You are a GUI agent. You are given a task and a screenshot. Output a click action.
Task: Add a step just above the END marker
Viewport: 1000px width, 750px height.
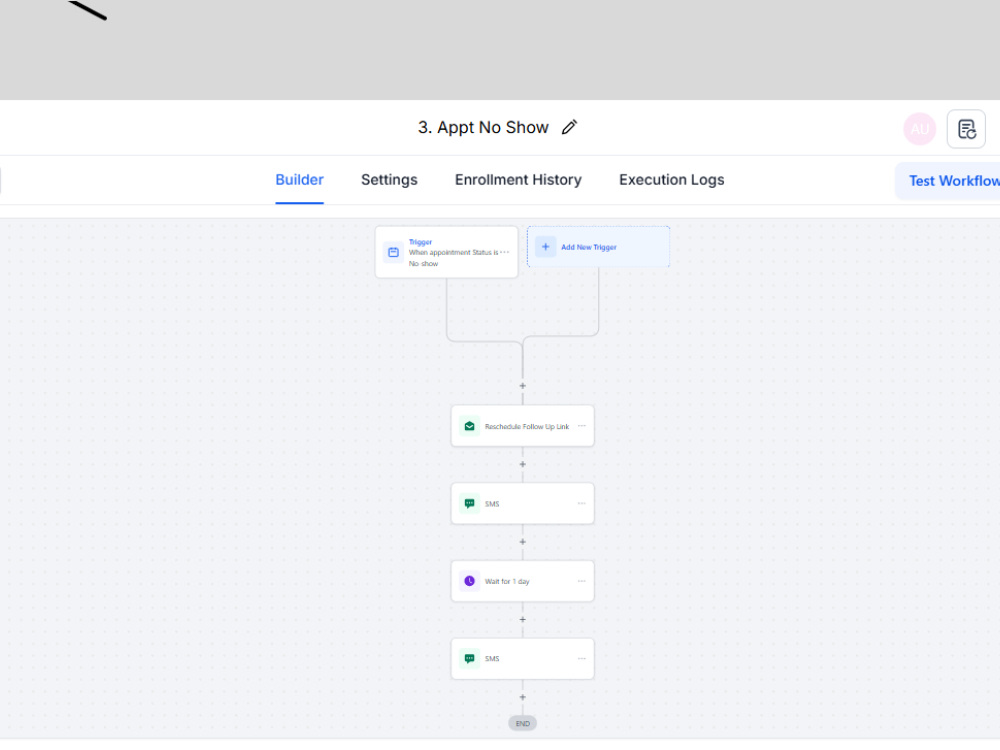pyautogui.click(x=522, y=698)
